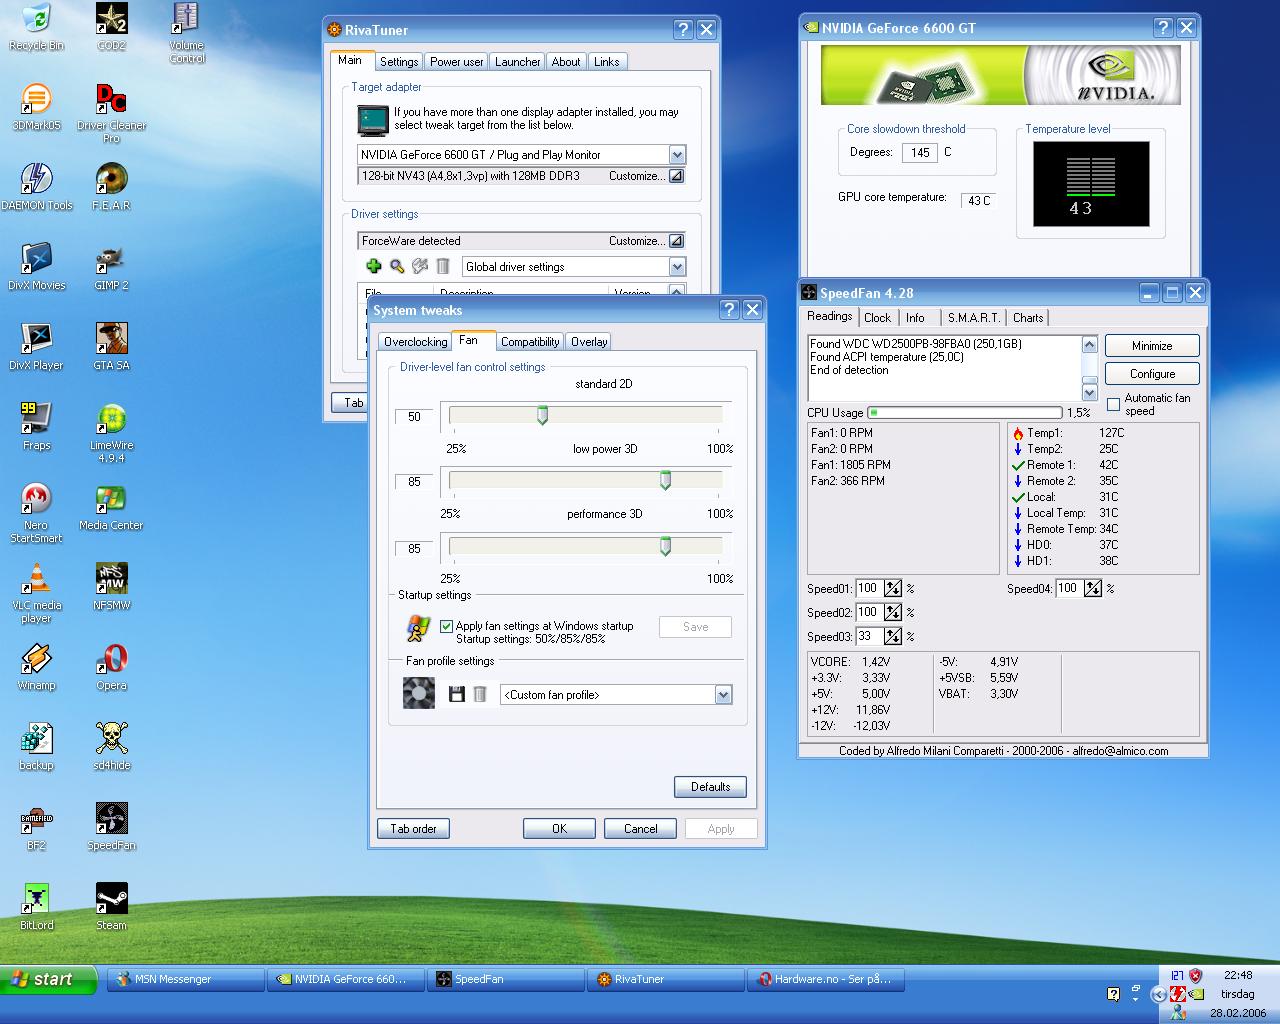Open the Custom fan profile dropdown
Viewport: 1280px width, 1024px height.
[723, 695]
